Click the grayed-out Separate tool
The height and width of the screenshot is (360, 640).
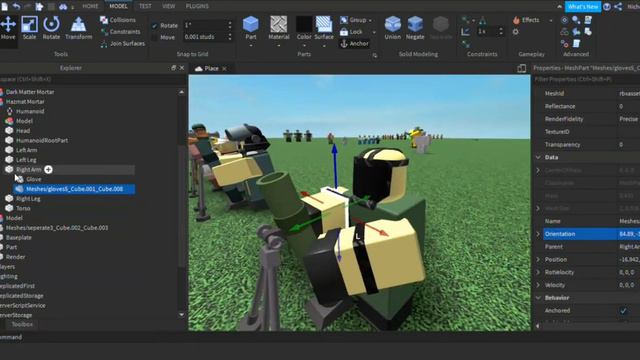click(441, 28)
